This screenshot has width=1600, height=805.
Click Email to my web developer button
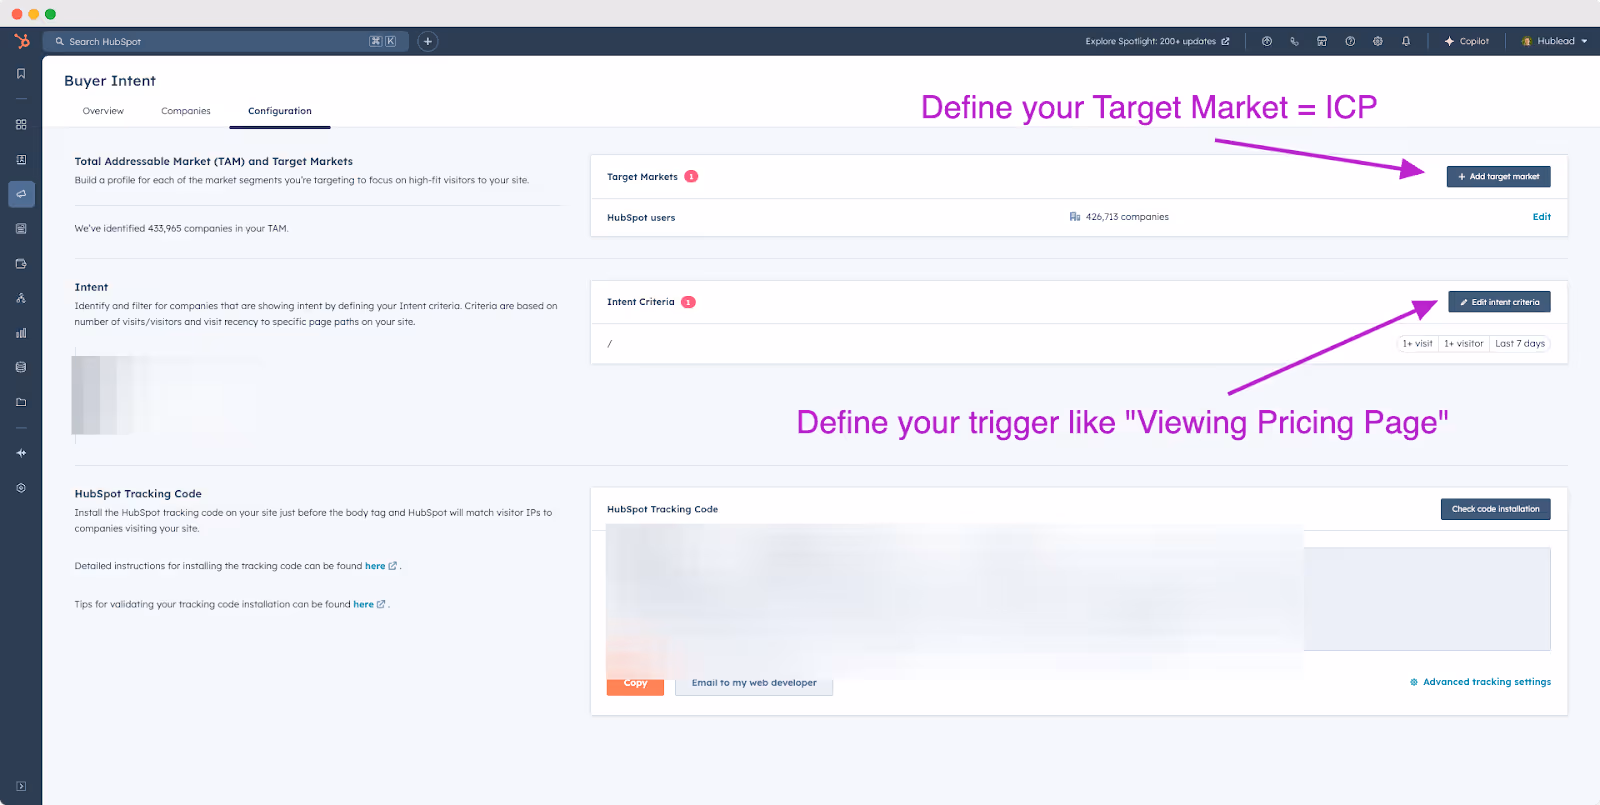[x=754, y=684]
